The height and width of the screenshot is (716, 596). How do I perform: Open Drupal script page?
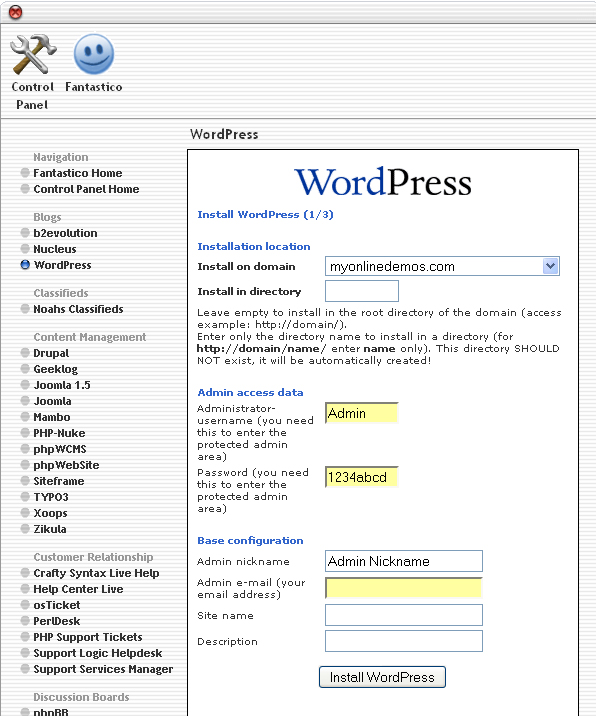[x=51, y=353]
